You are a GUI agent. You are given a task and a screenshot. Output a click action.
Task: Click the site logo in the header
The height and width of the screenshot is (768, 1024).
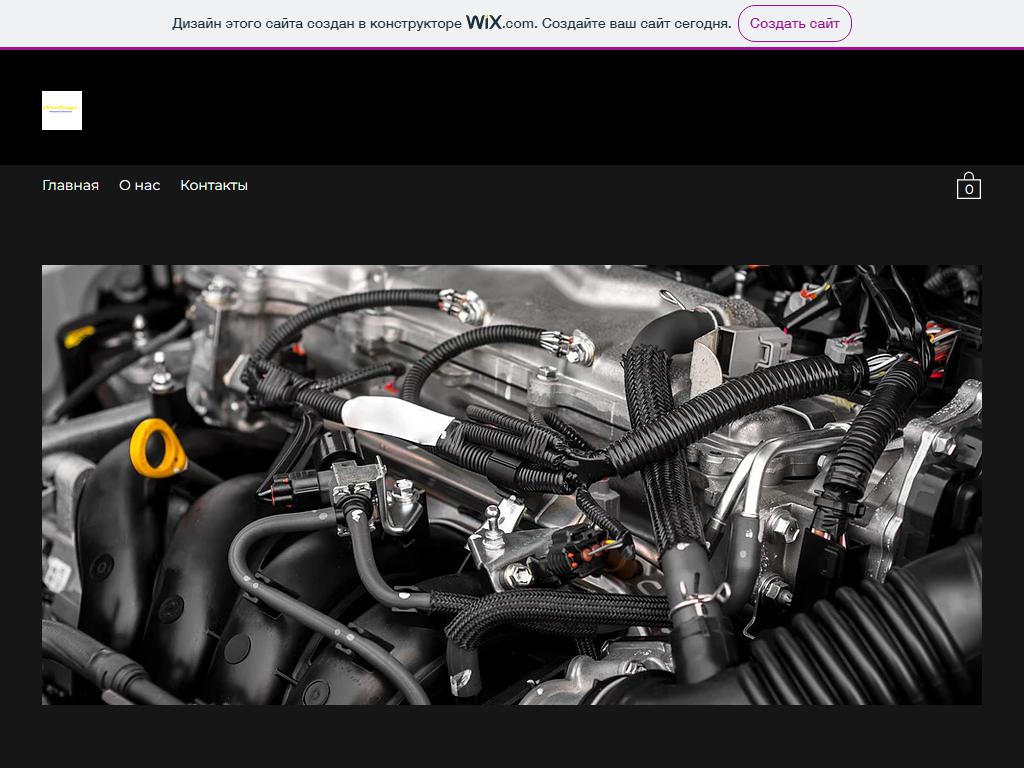[62, 111]
